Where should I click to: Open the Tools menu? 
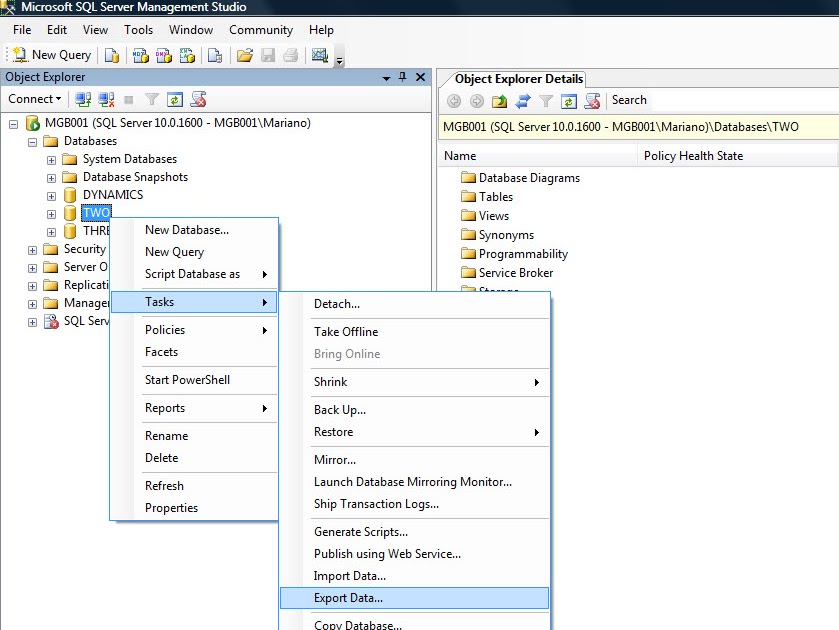pyautogui.click(x=139, y=30)
